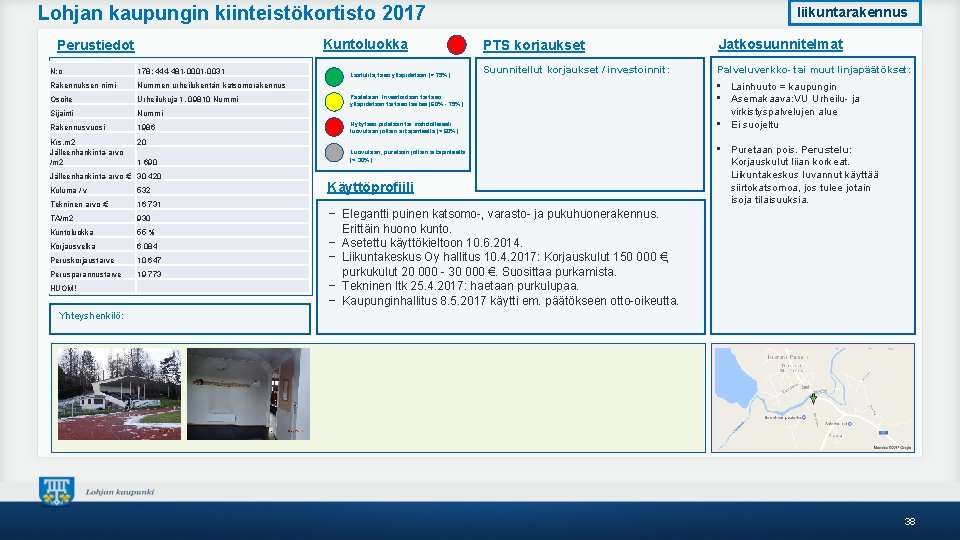Screen dimensions: 960x540
Task: Select the Rakennusvuosi label
Action: (78, 127)
